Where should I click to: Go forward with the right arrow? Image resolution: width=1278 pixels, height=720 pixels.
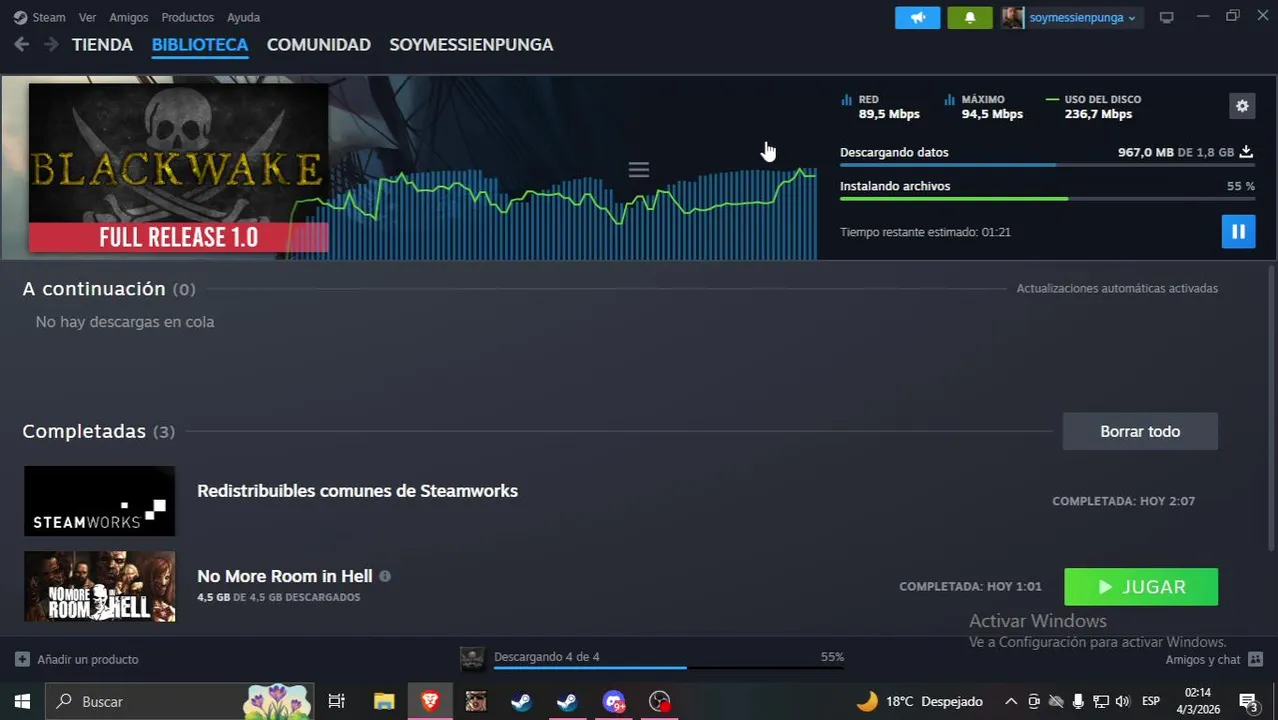coord(51,44)
